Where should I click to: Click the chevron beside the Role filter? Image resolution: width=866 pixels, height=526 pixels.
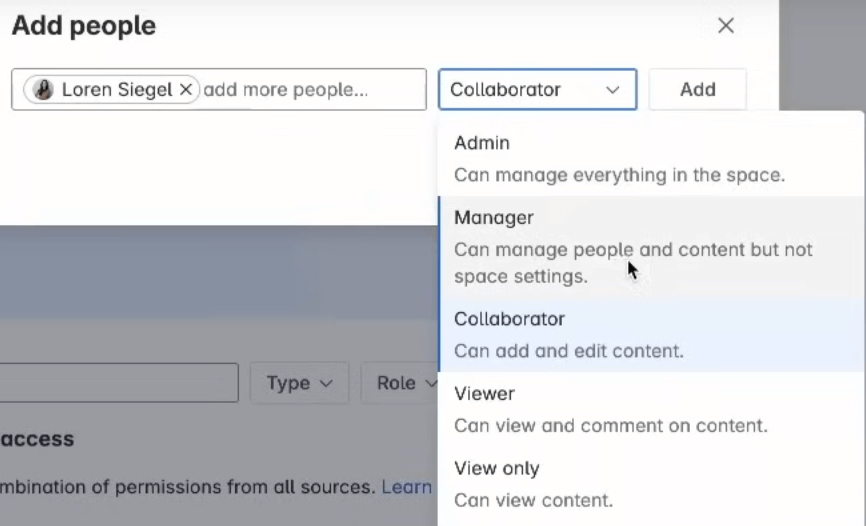[x=430, y=384]
